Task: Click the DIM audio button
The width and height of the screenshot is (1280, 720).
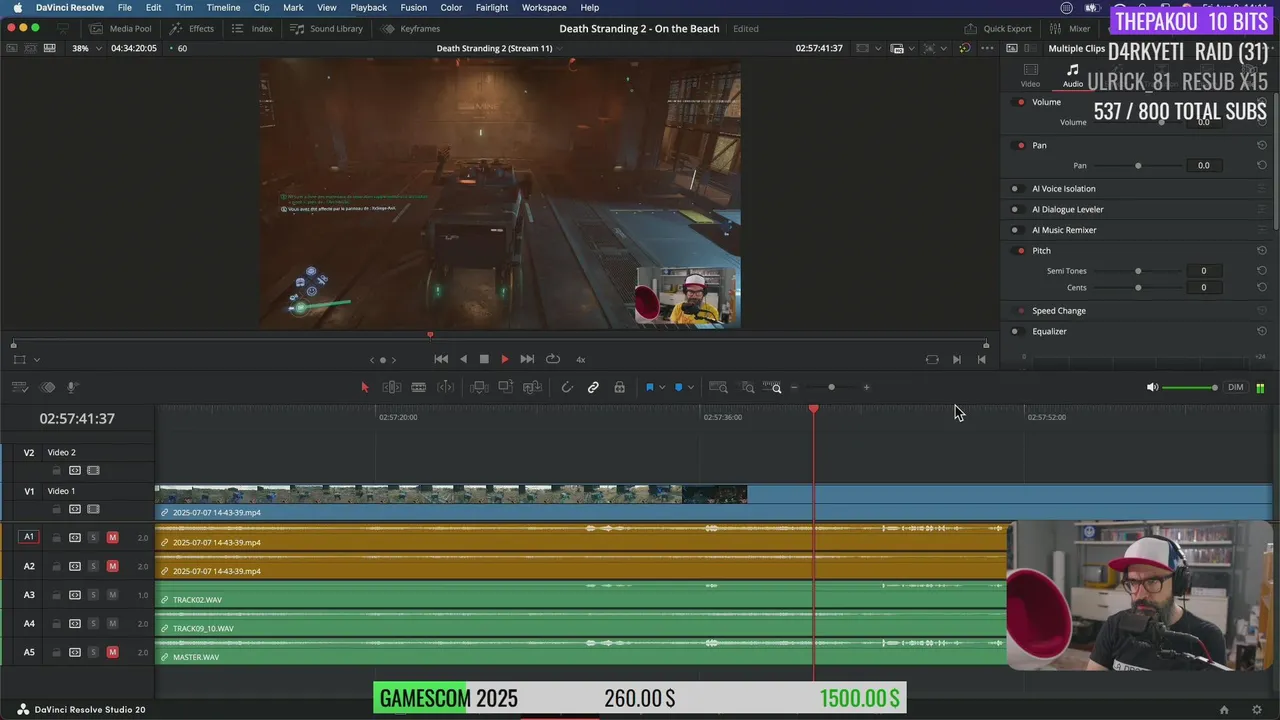Action: point(1236,387)
